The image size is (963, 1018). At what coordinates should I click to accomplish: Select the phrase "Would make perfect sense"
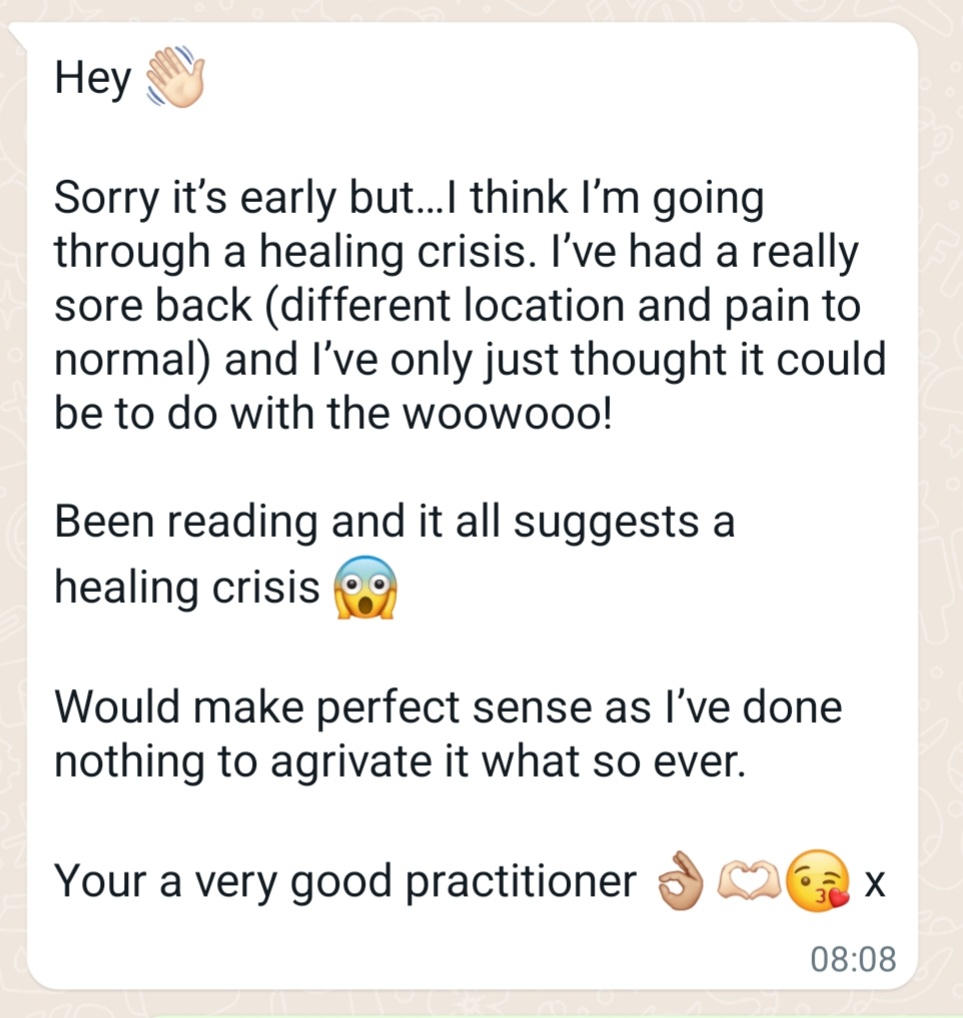click(326, 707)
